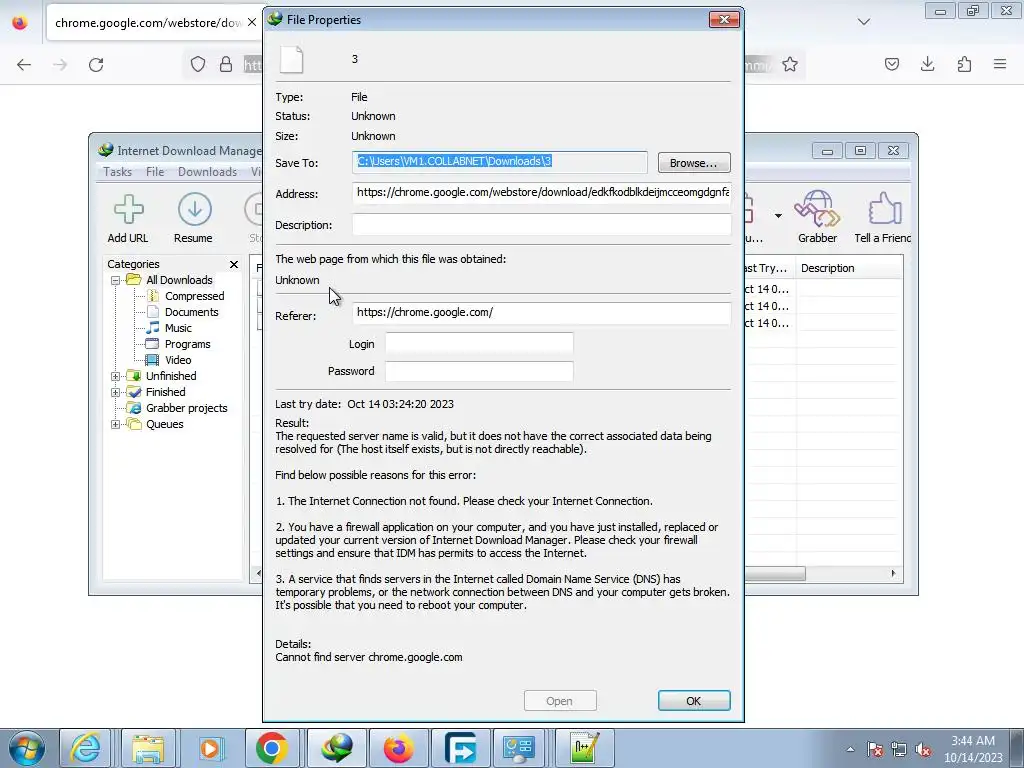Click Firefox back navigation arrow
Viewport: 1024px width, 768px height.
click(24, 65)
